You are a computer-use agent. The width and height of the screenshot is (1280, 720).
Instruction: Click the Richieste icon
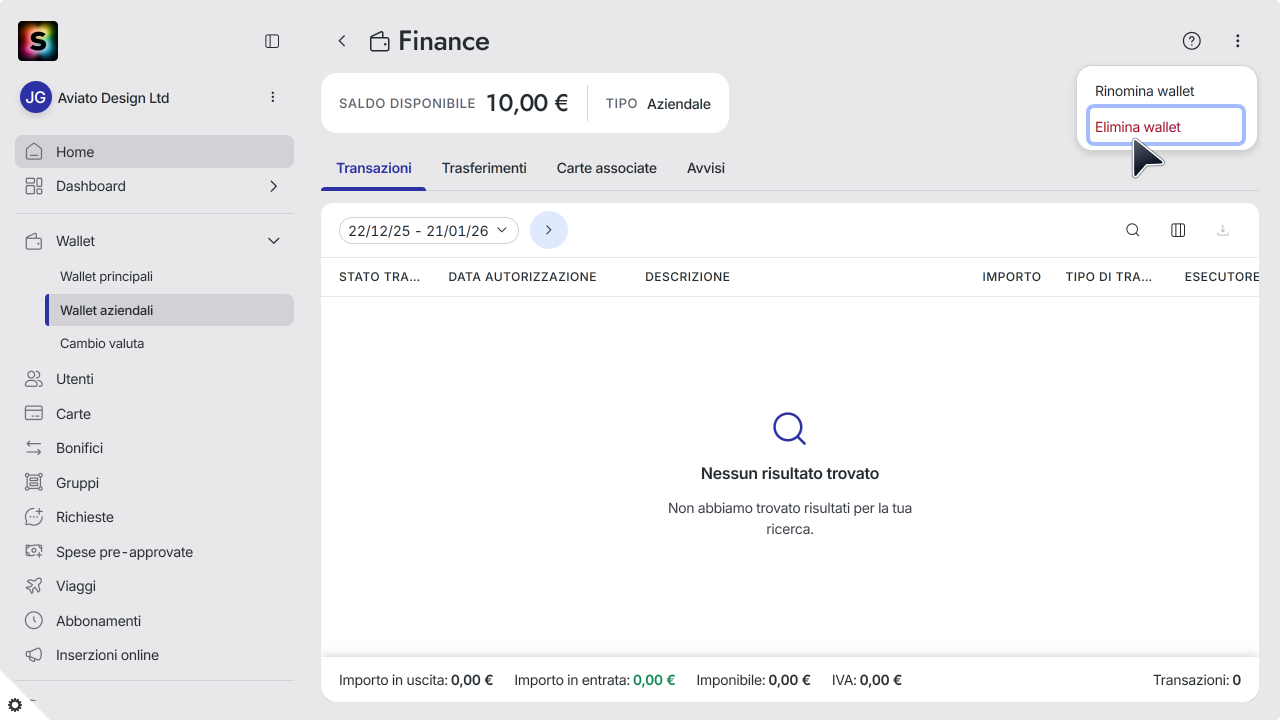[x=34, y=517]
